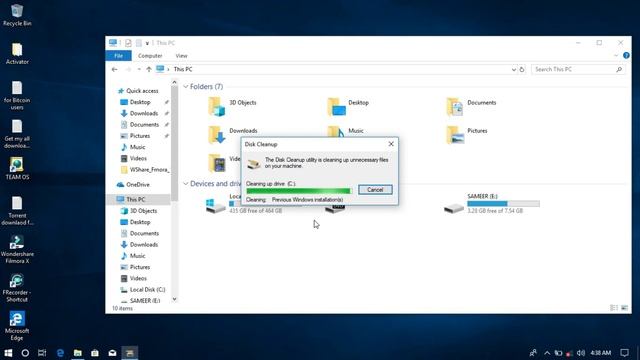Select WShare_Fmora folder in Quick access

(145, 169)
